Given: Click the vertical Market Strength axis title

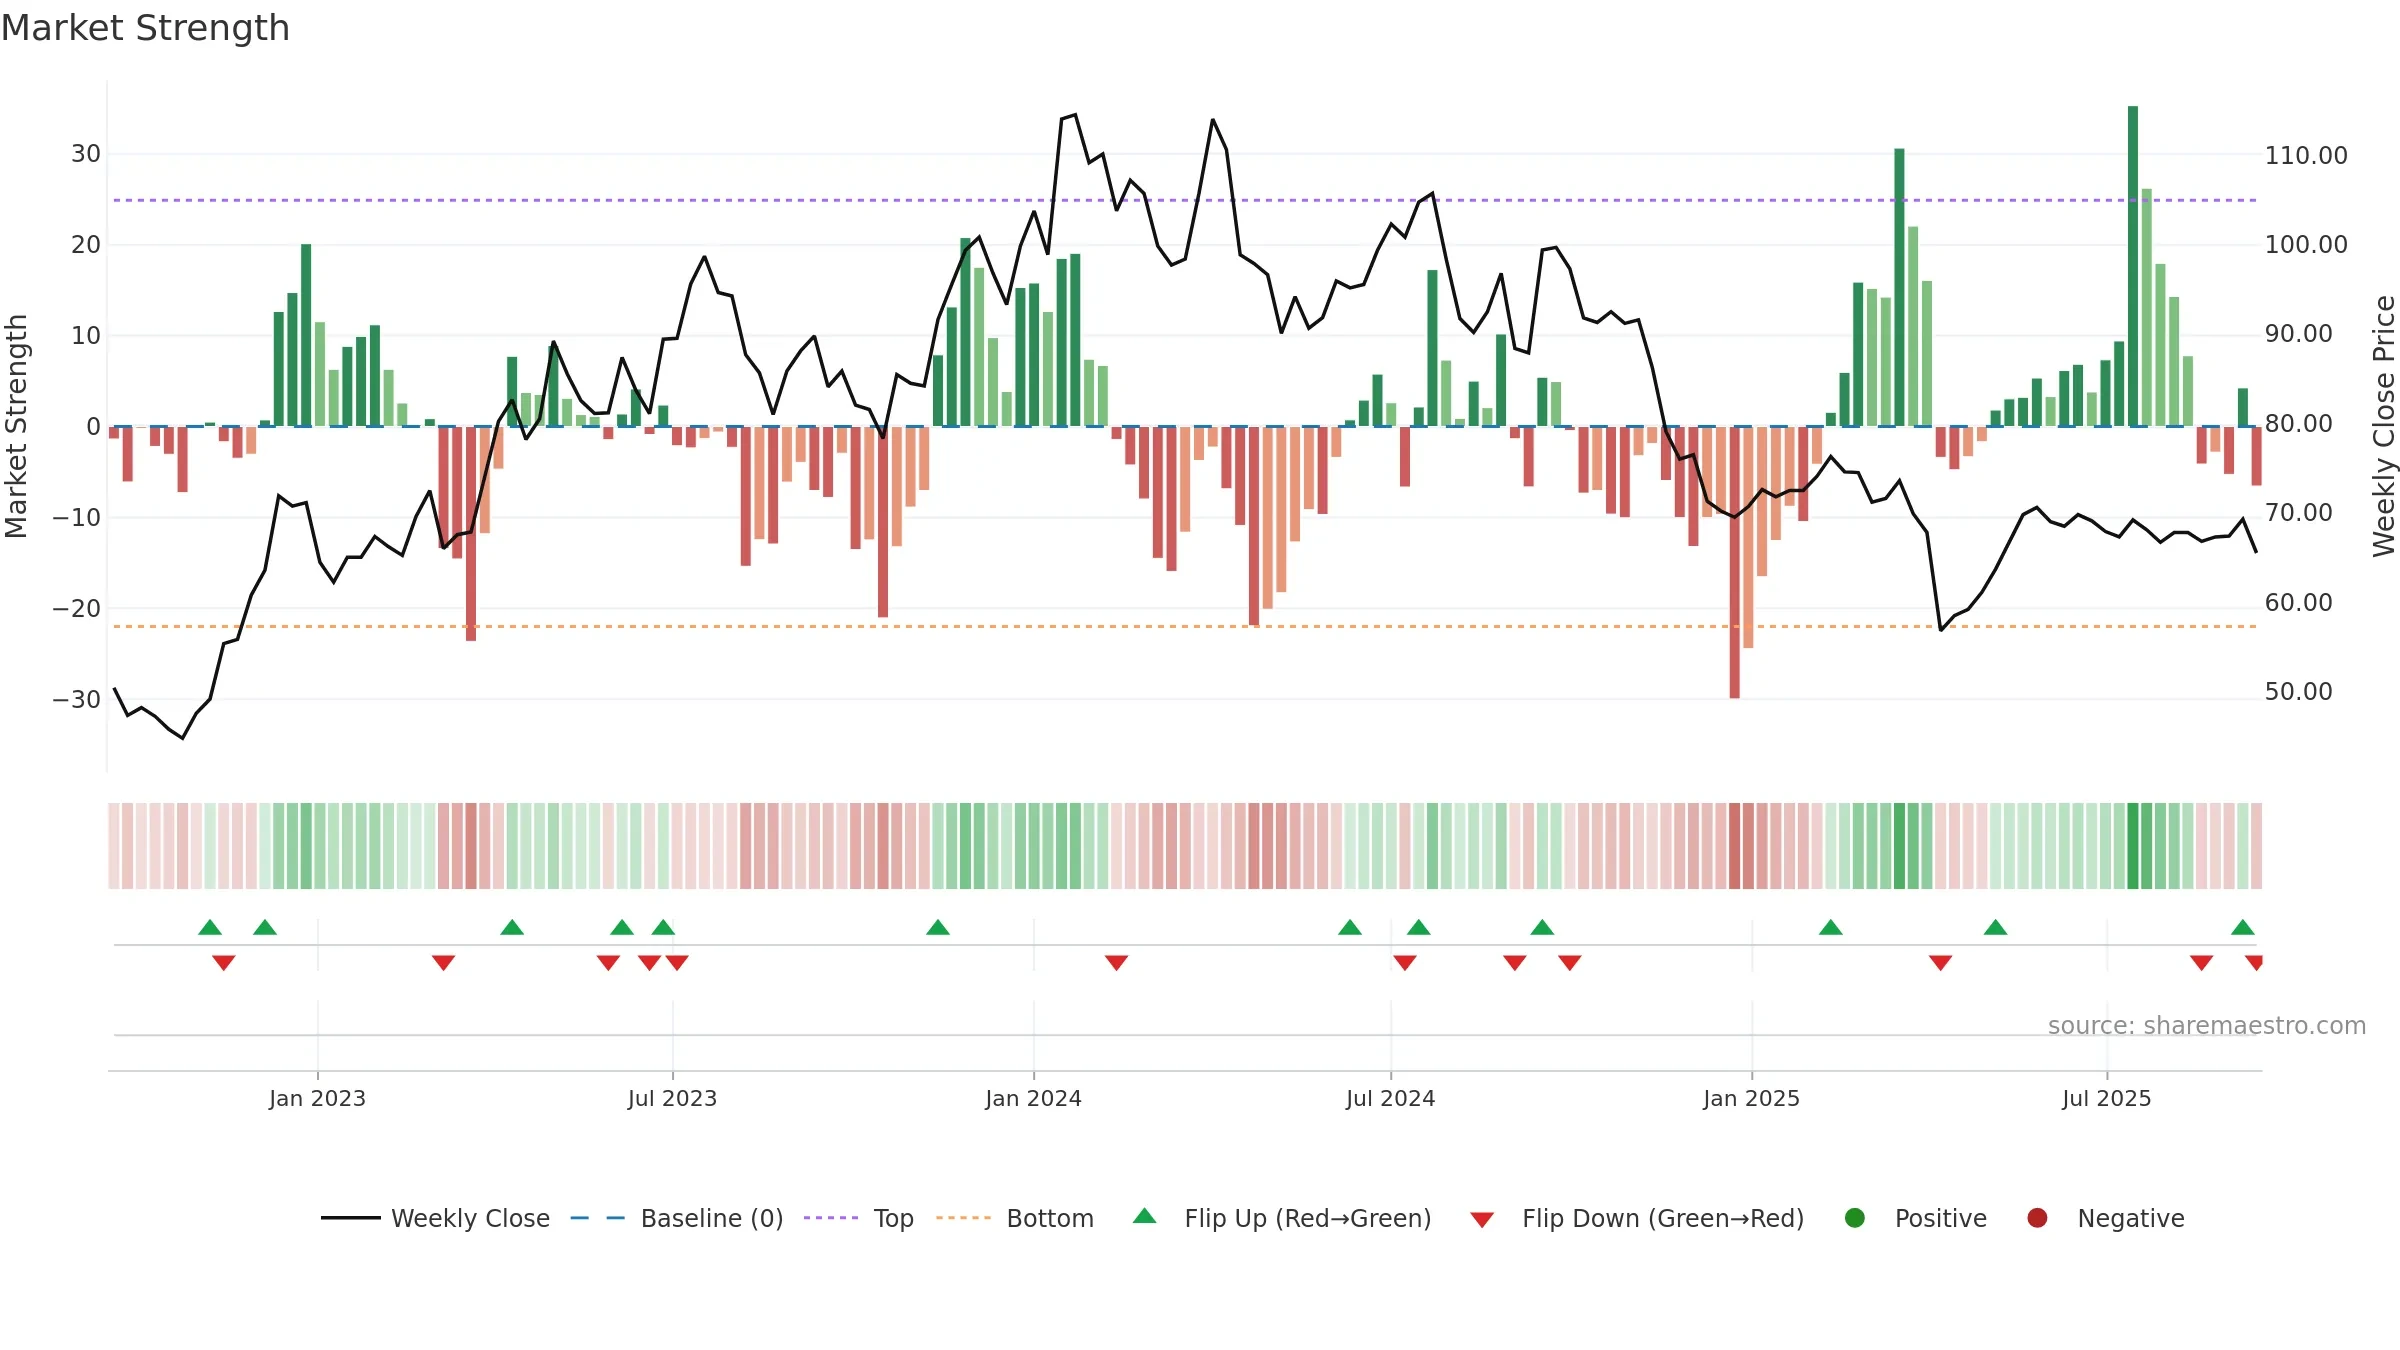Looking at the screenshot, I should tap(16, 426).
